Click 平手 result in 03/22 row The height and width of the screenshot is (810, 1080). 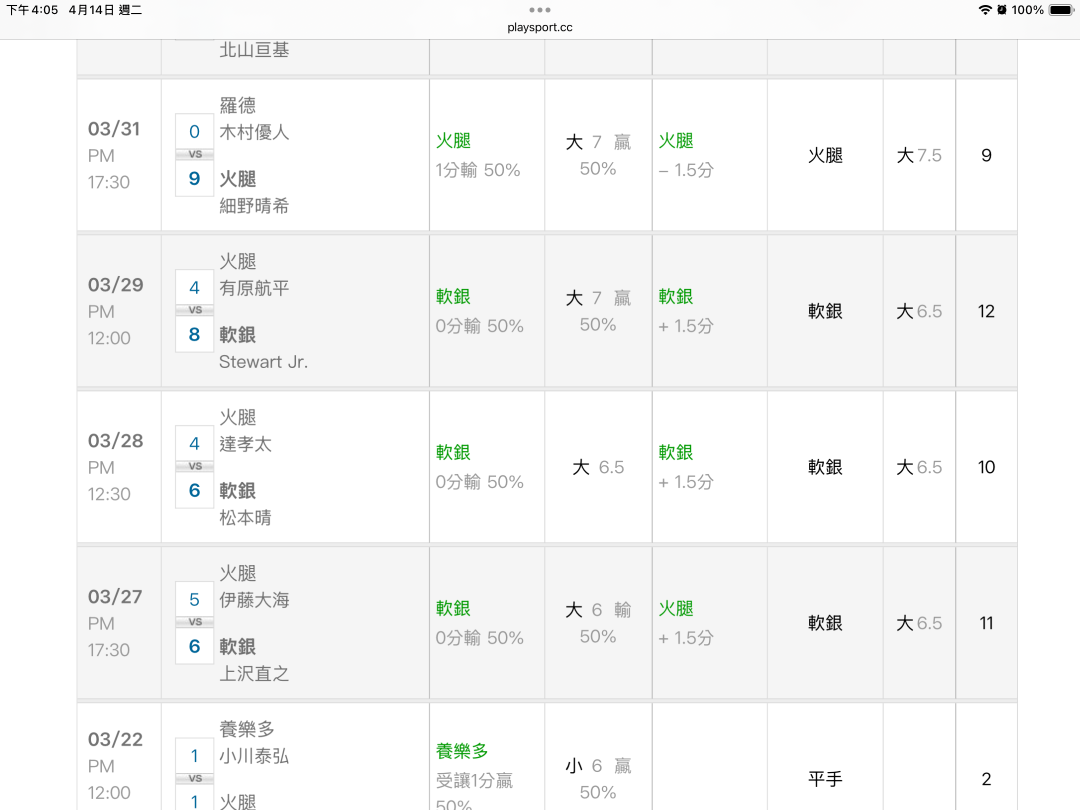(x=825, y=779)
